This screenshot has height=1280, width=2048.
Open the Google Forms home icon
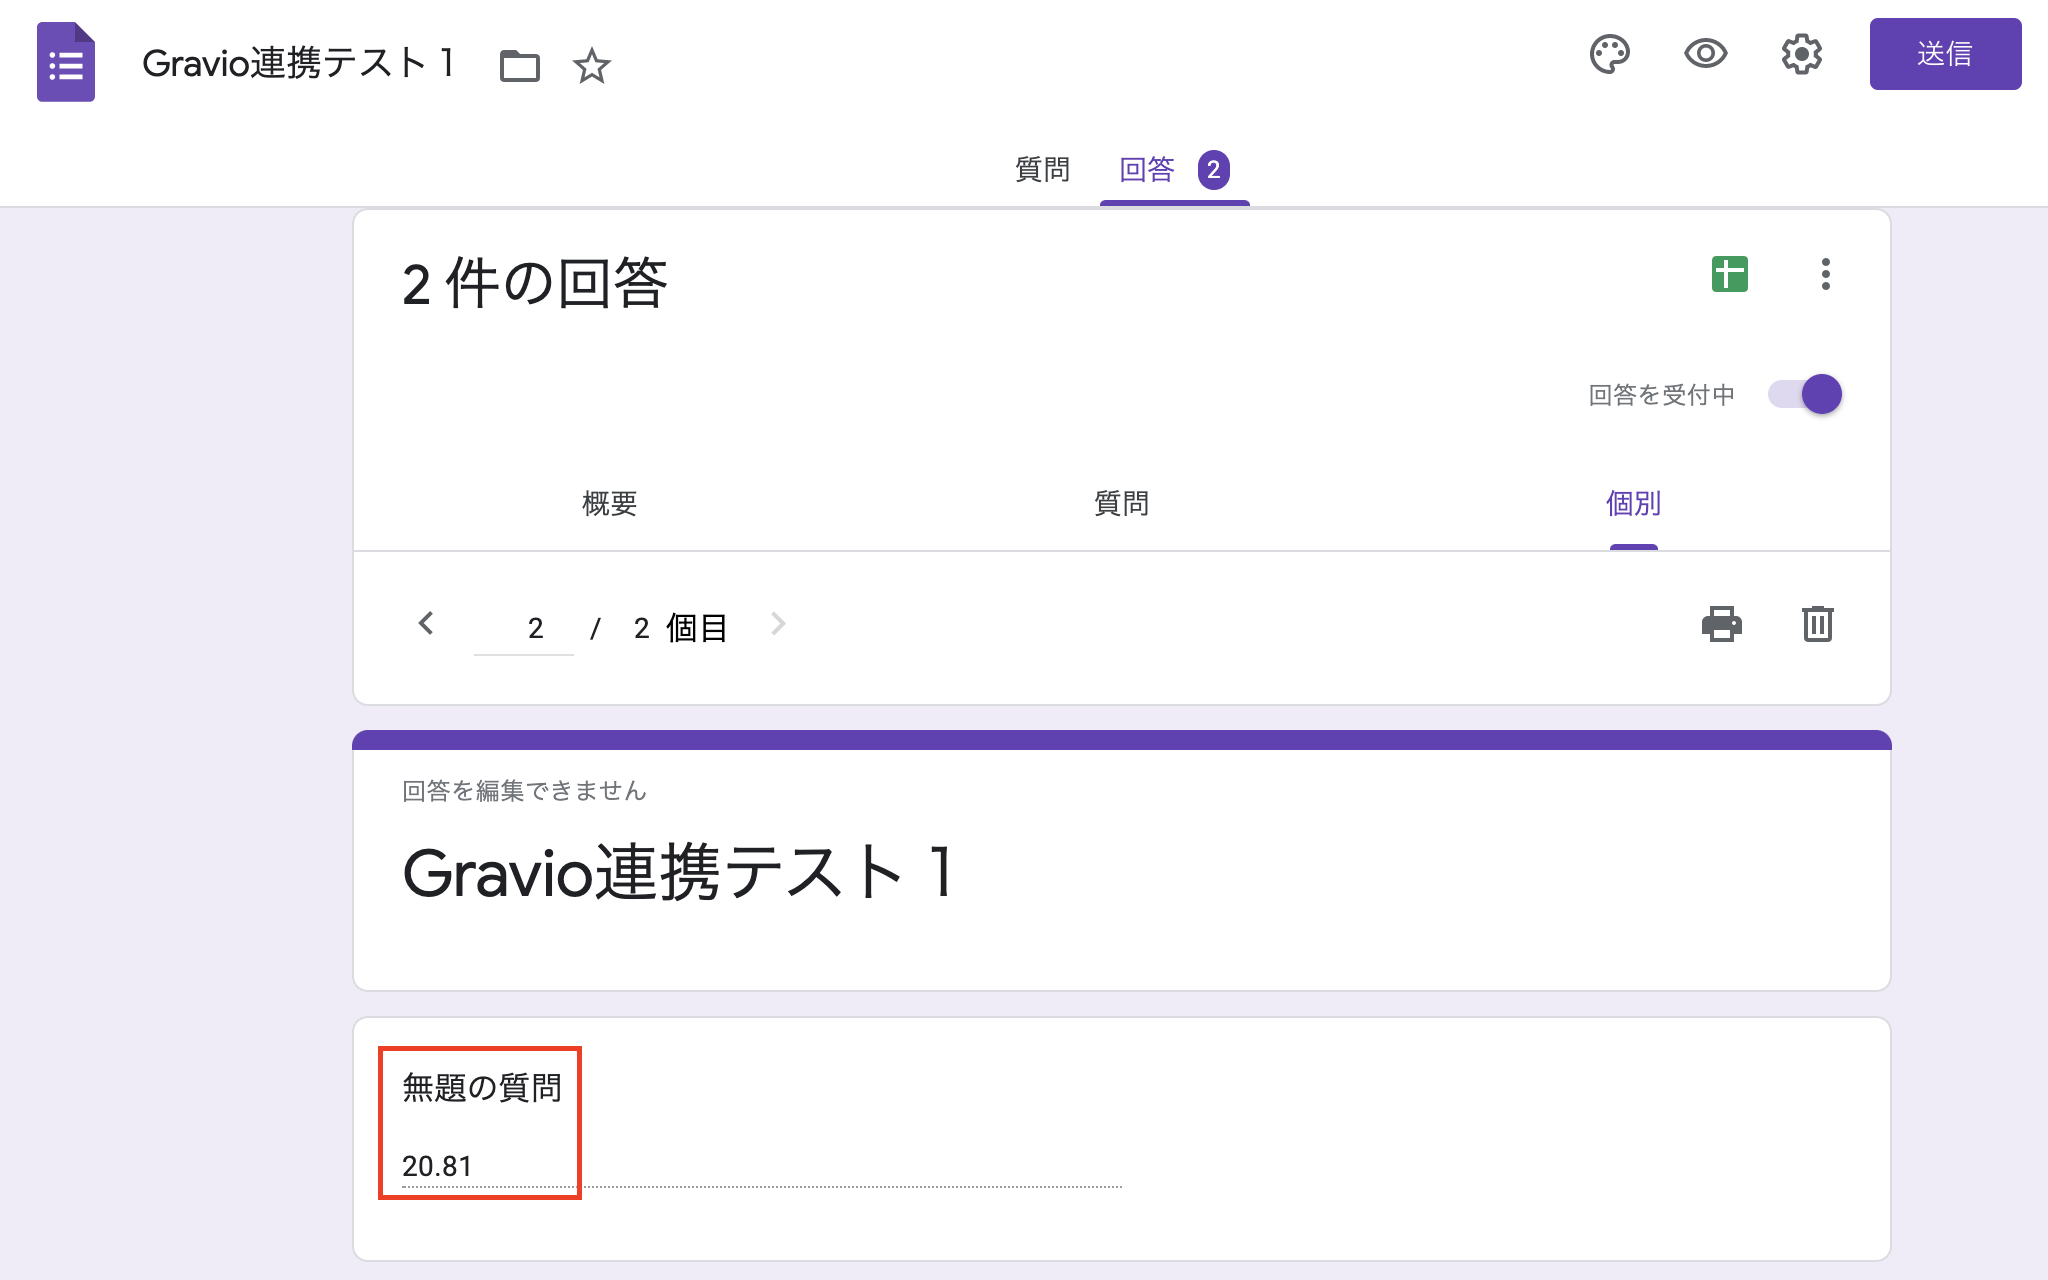pyautogui.click(x=66, y=62)
